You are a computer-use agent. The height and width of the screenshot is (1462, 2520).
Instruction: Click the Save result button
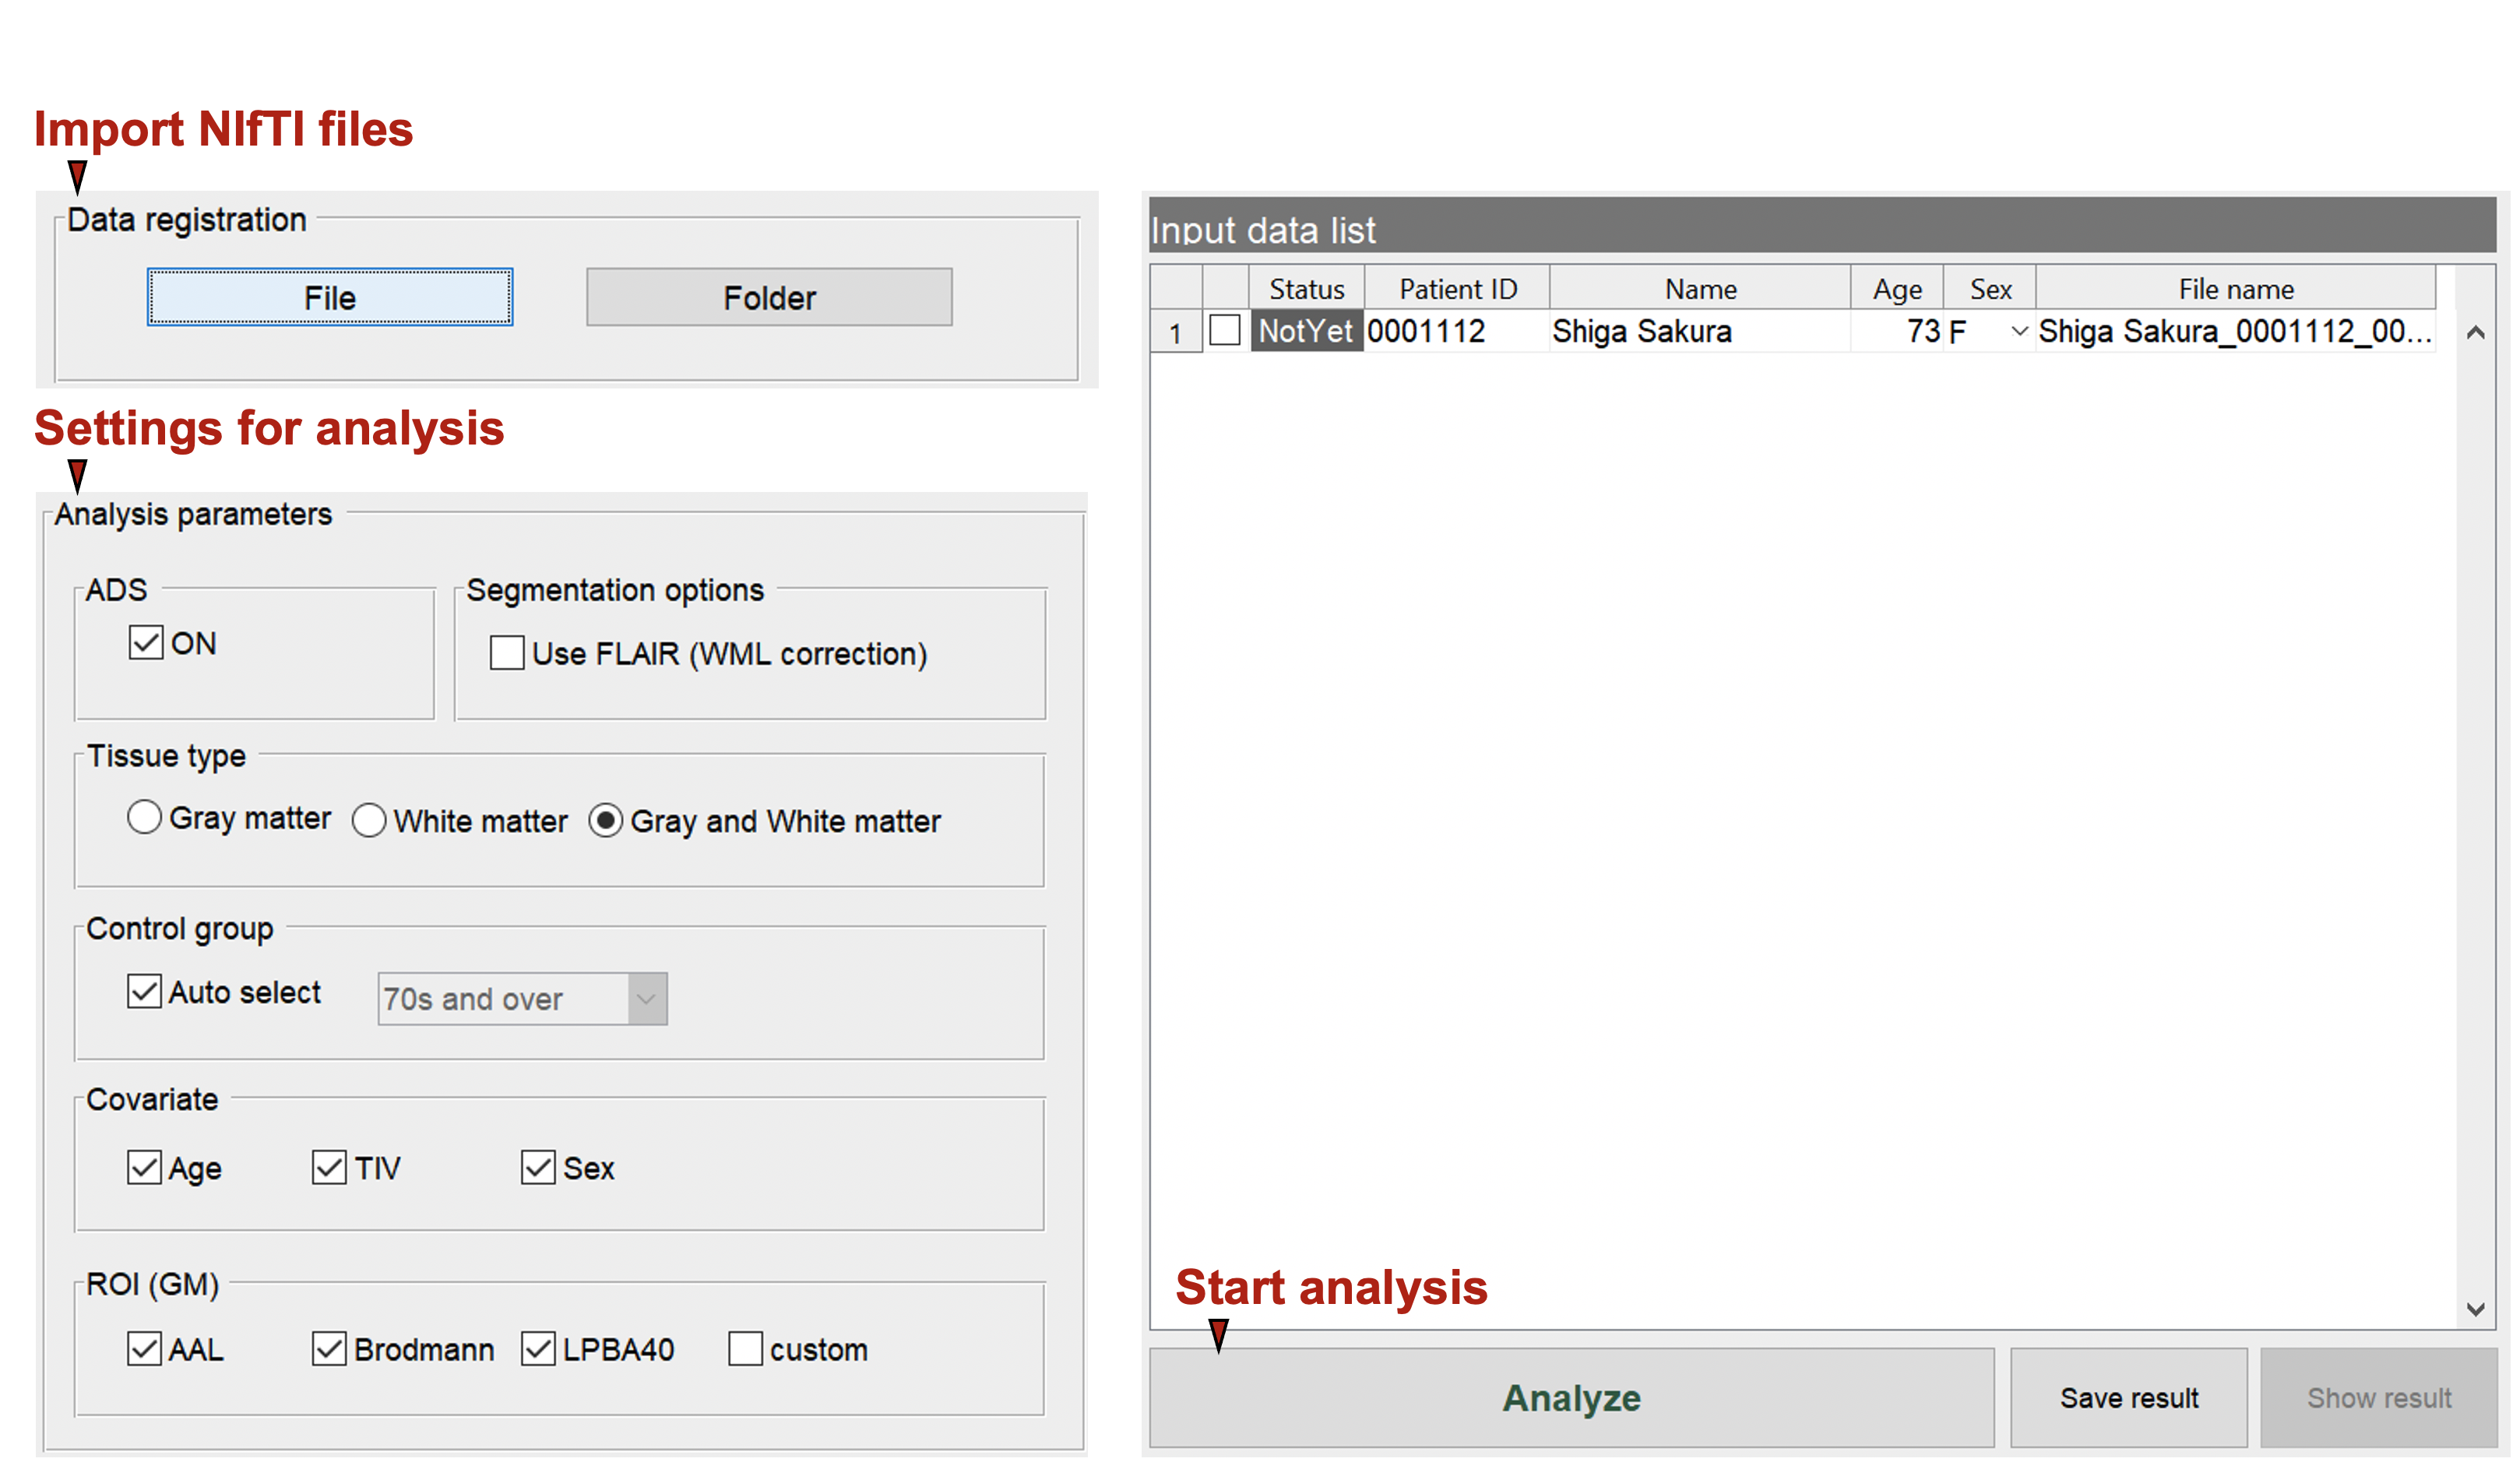(2128, 1397)
